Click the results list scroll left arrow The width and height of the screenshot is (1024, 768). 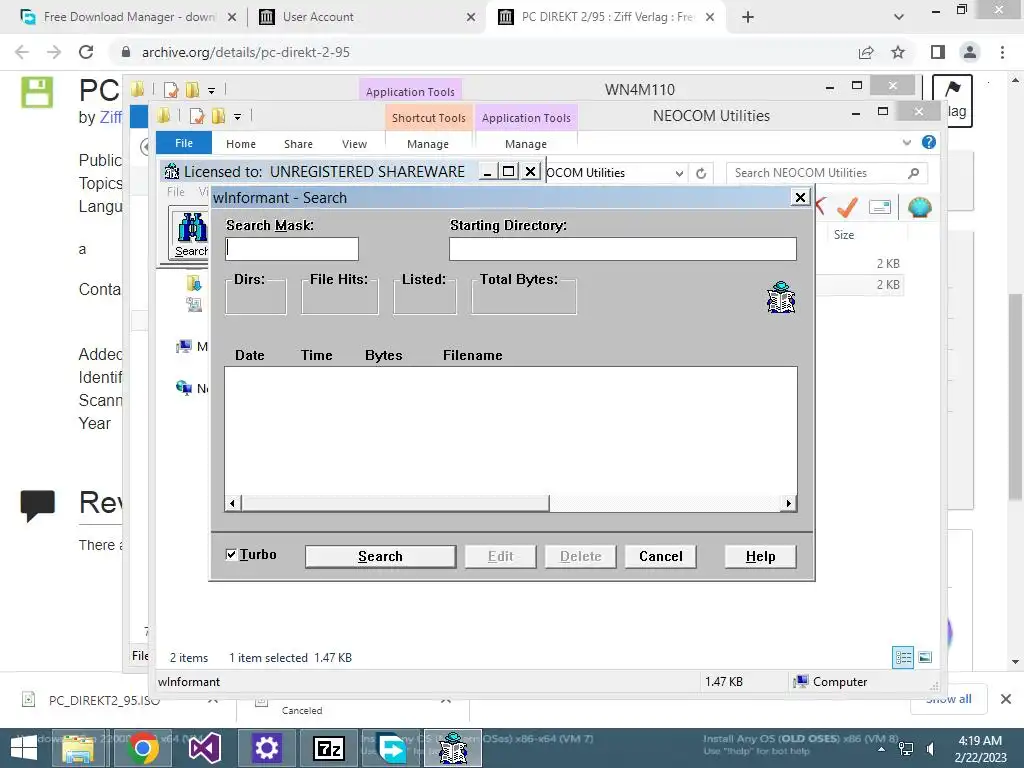pos(233,504)
